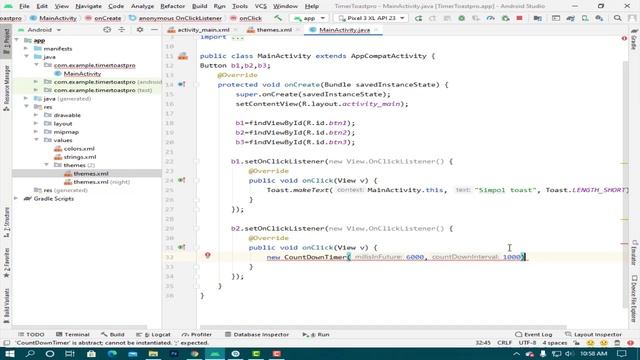This screenshot has width=640, height=360.
Task: Open the Pixel 3 XL API 23 device dropdown
Action: tap(371, 18)
